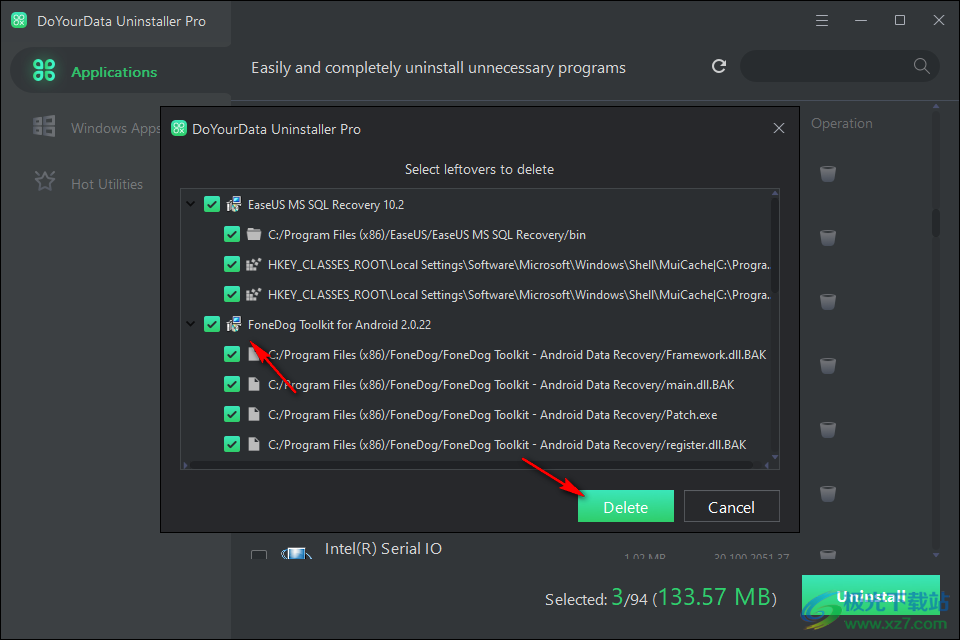Close the leftovers dialog with X
The image size is (960, 640).
pyautogui.click(x=779, y=128)
